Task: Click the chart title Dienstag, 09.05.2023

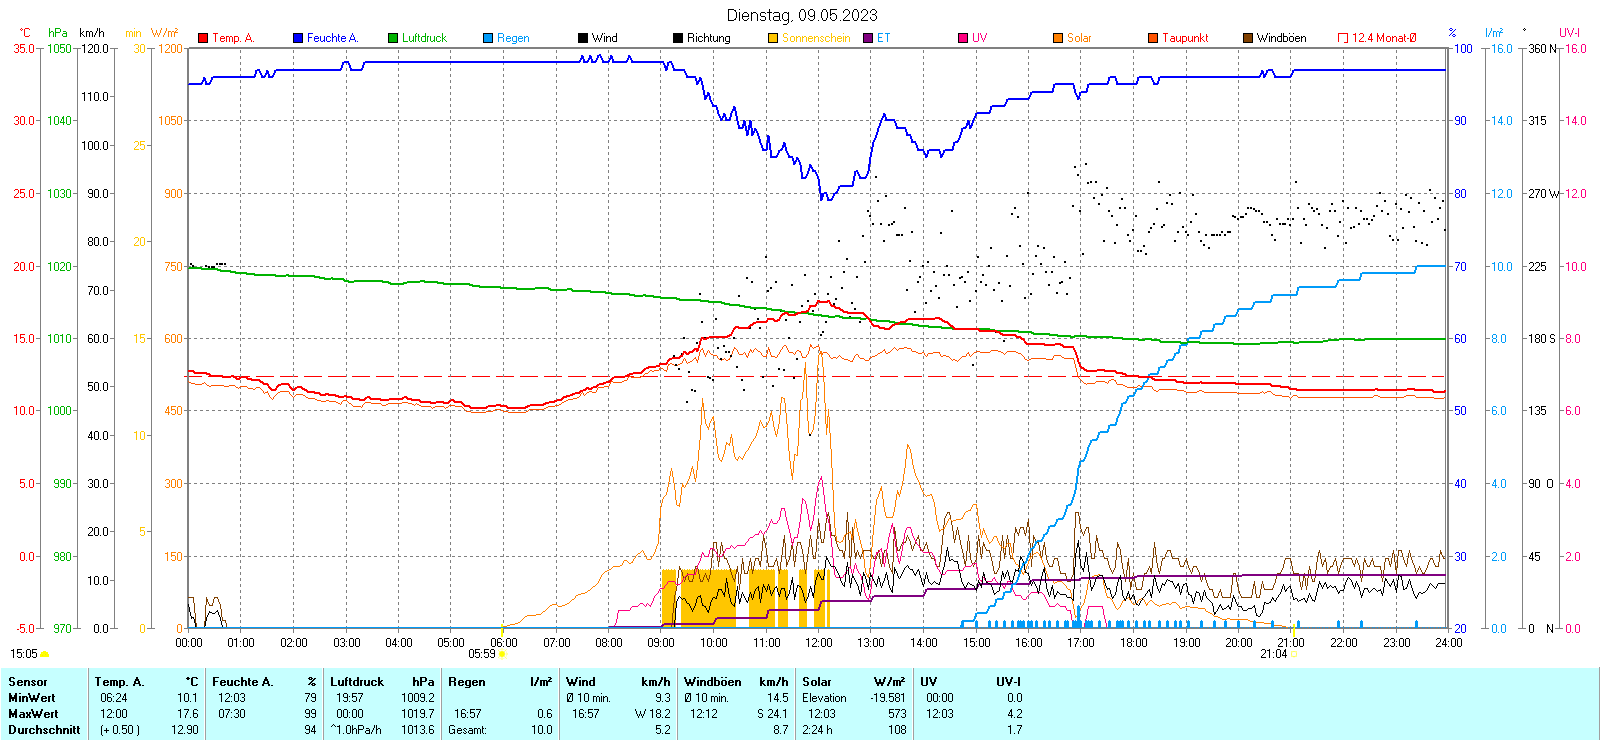Action: [802, 15]
